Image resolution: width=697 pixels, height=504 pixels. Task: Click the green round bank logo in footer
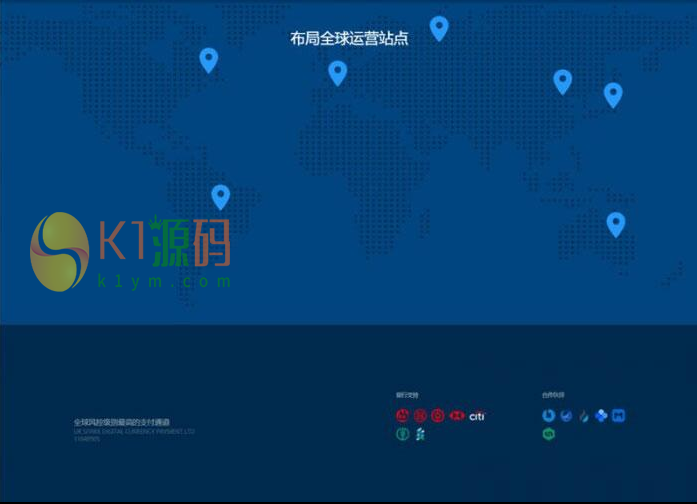tap(402, 434)
